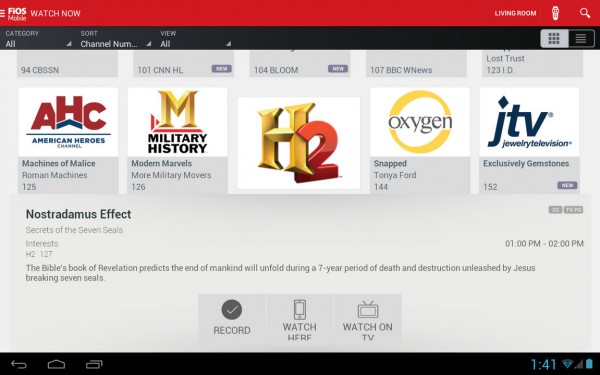Expand the Category dropdown
The image size is (600, 375).
click(x=38, y=39)
